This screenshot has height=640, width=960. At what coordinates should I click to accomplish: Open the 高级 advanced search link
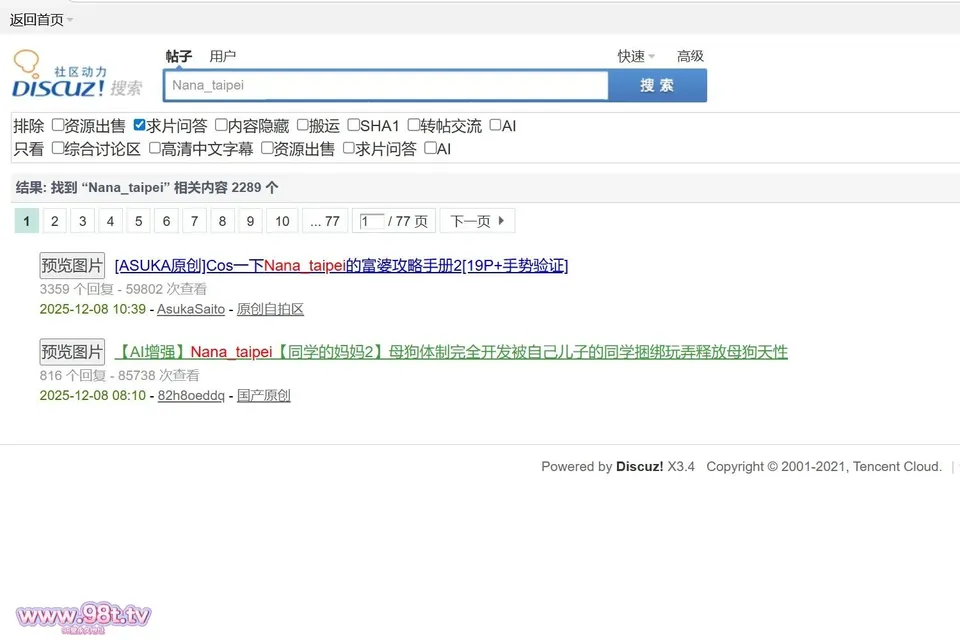point(690,56)
